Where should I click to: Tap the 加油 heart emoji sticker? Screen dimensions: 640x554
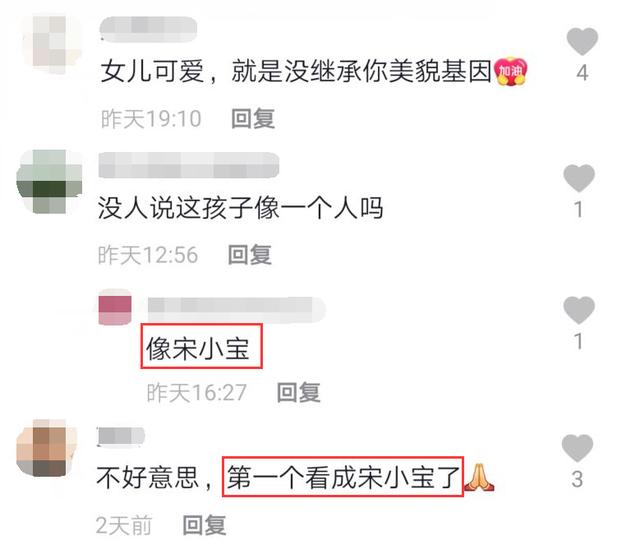pyautogui.click(x=511, y=71)
